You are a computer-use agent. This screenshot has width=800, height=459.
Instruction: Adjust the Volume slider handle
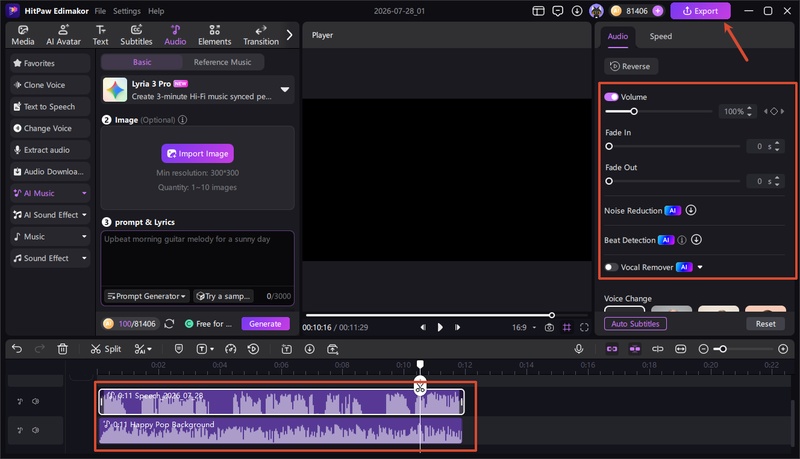coord(634,111)
